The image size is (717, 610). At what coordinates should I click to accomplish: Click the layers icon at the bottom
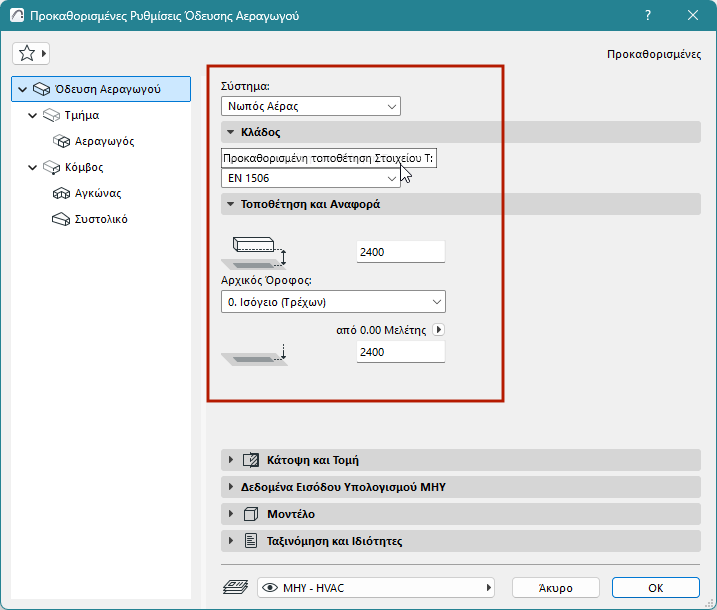235,587
